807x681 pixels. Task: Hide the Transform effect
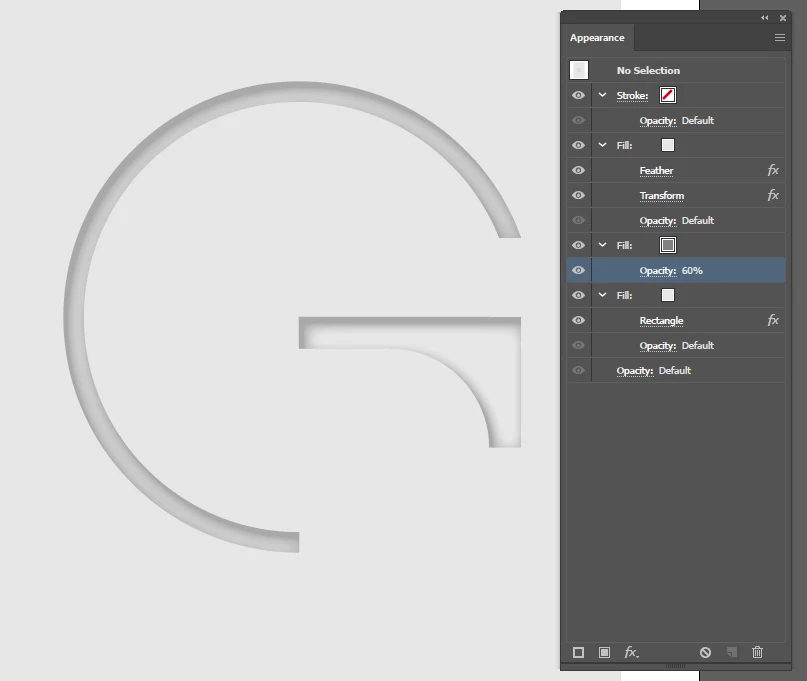(578, 195)
